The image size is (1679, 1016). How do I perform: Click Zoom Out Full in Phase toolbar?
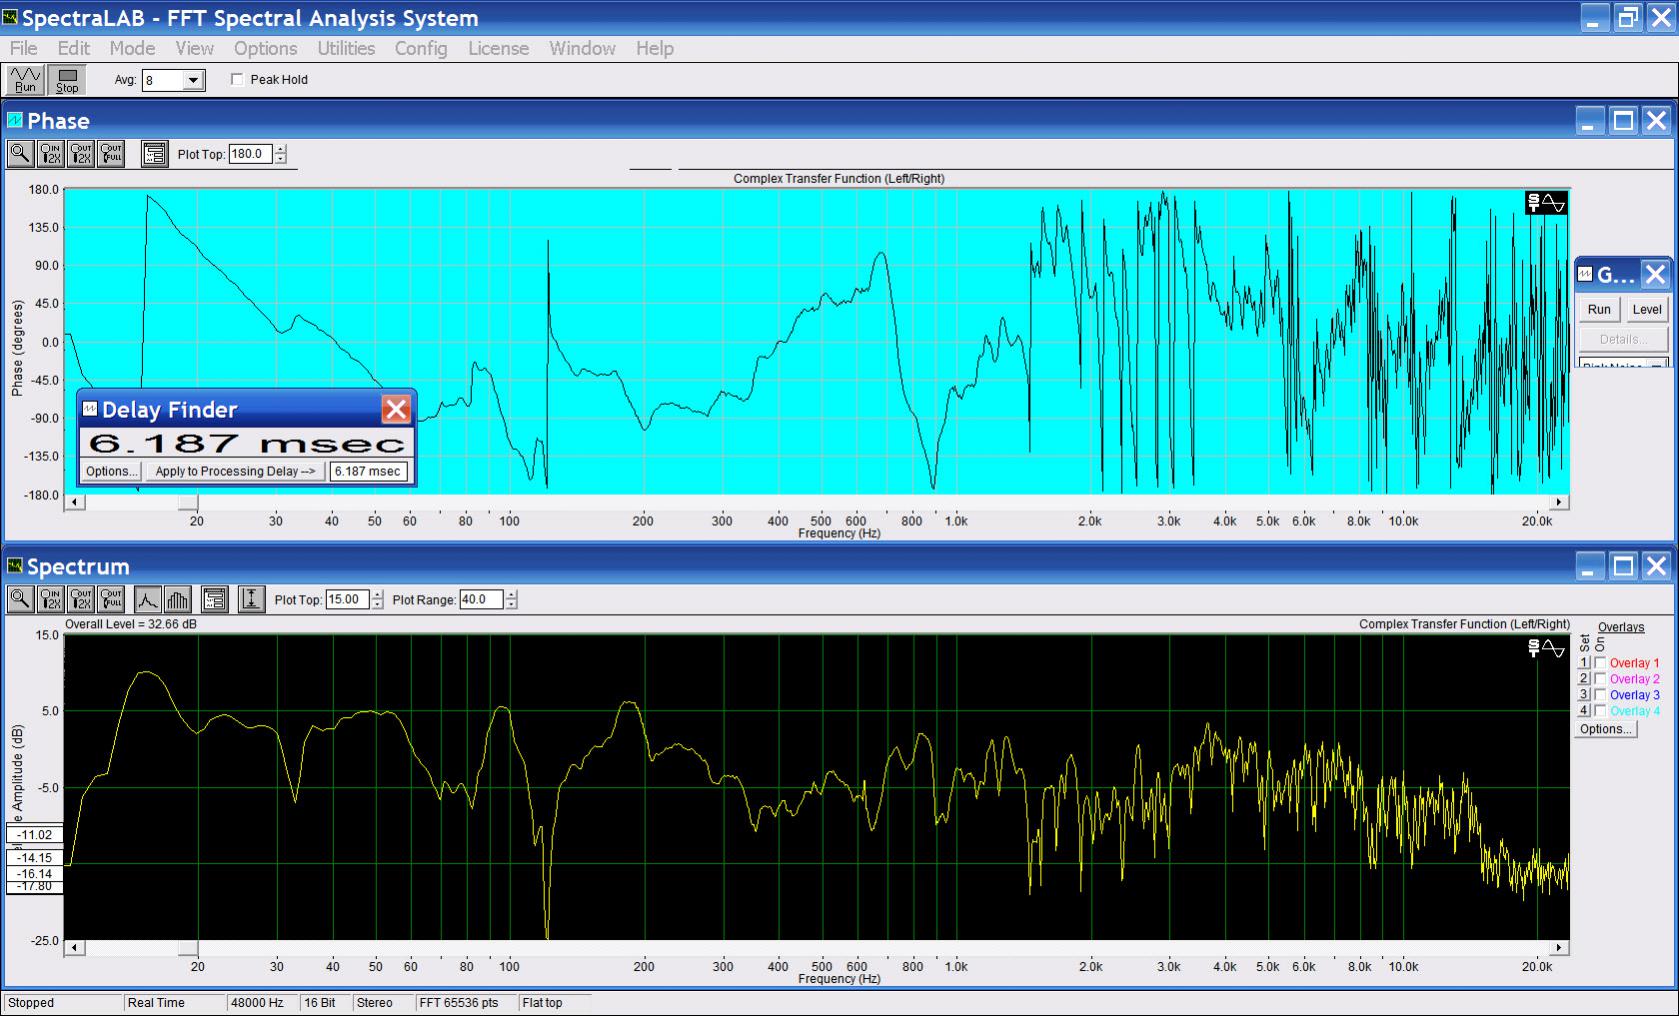click(x=111, y=154)
